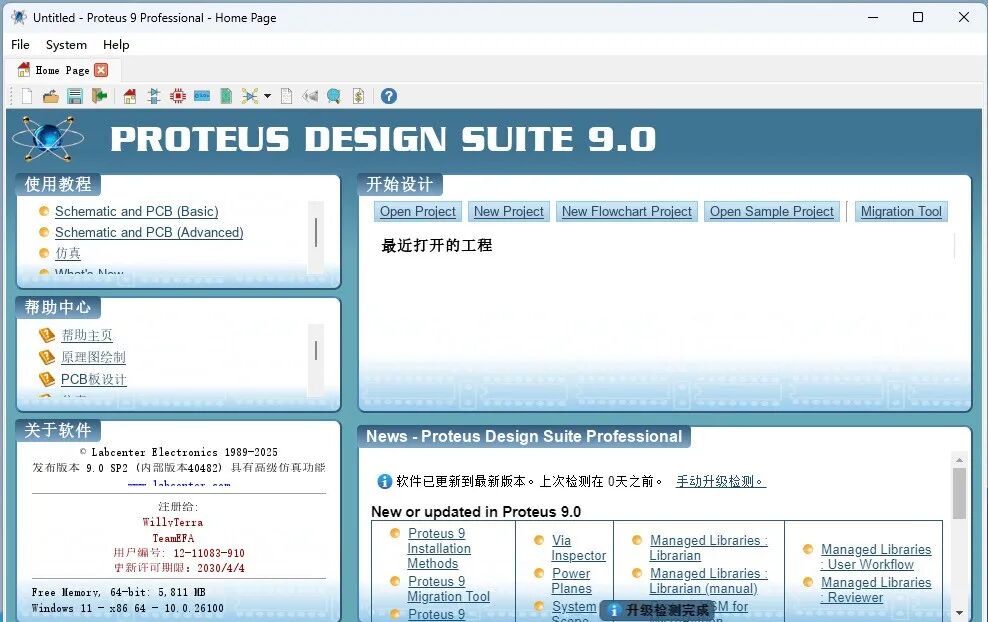
Task: Open the System menu
Action: click(66, 45)
